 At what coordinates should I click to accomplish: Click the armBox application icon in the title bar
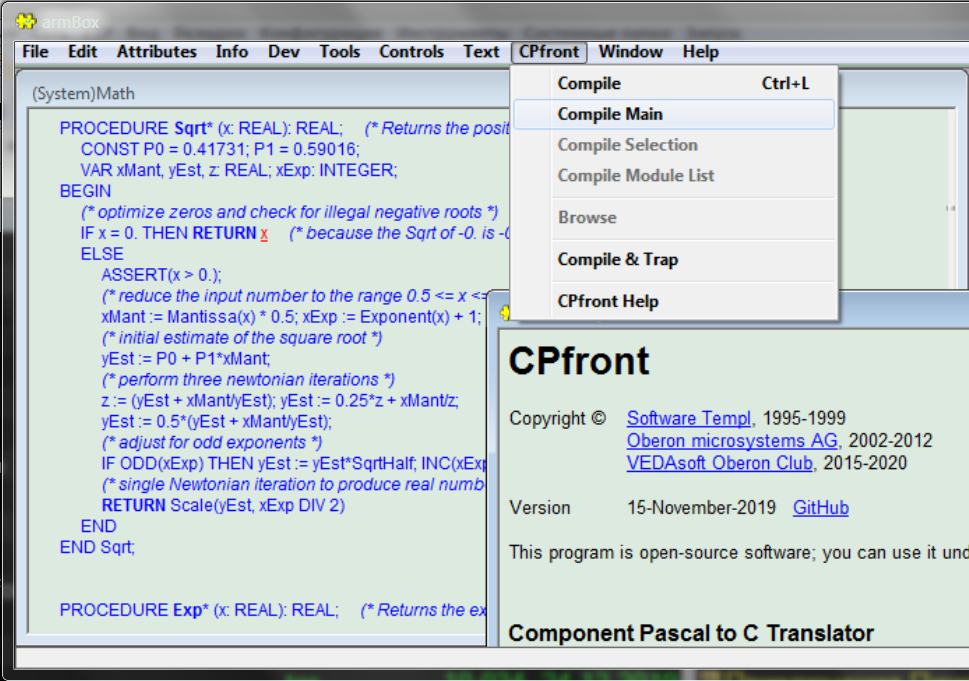(25, 22)
